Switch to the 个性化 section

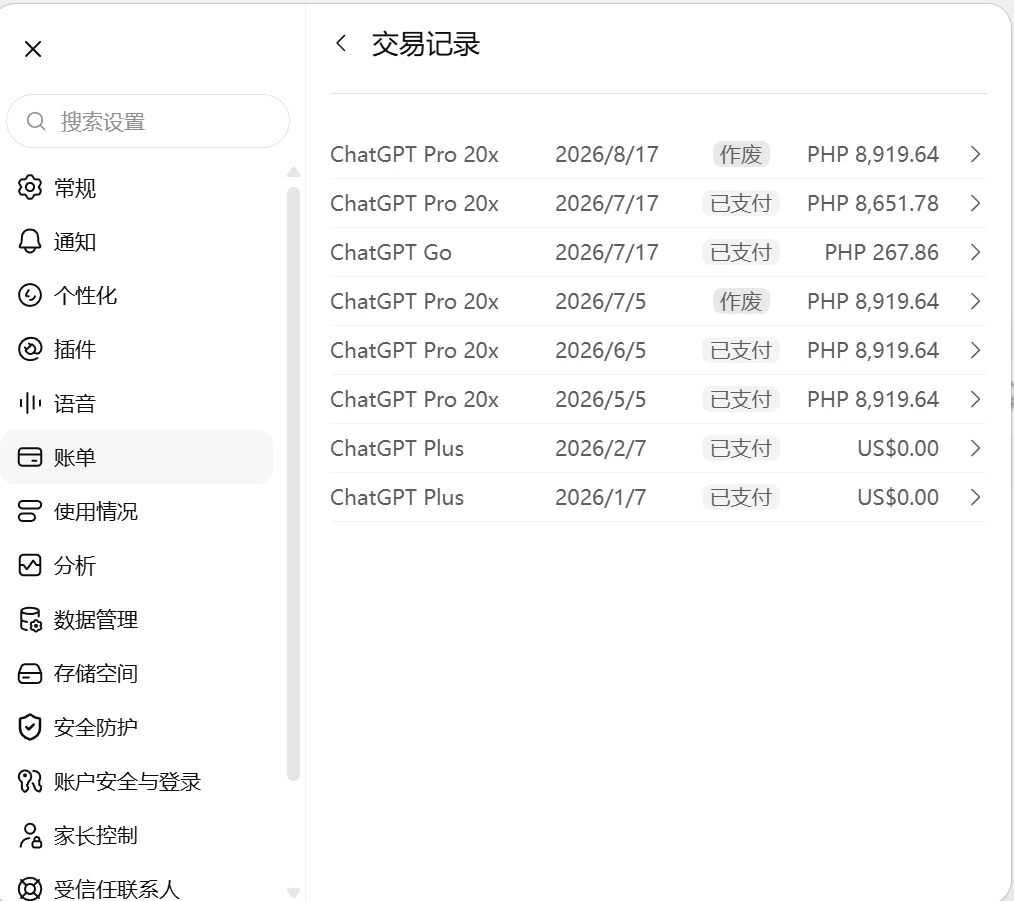point(136,296)
